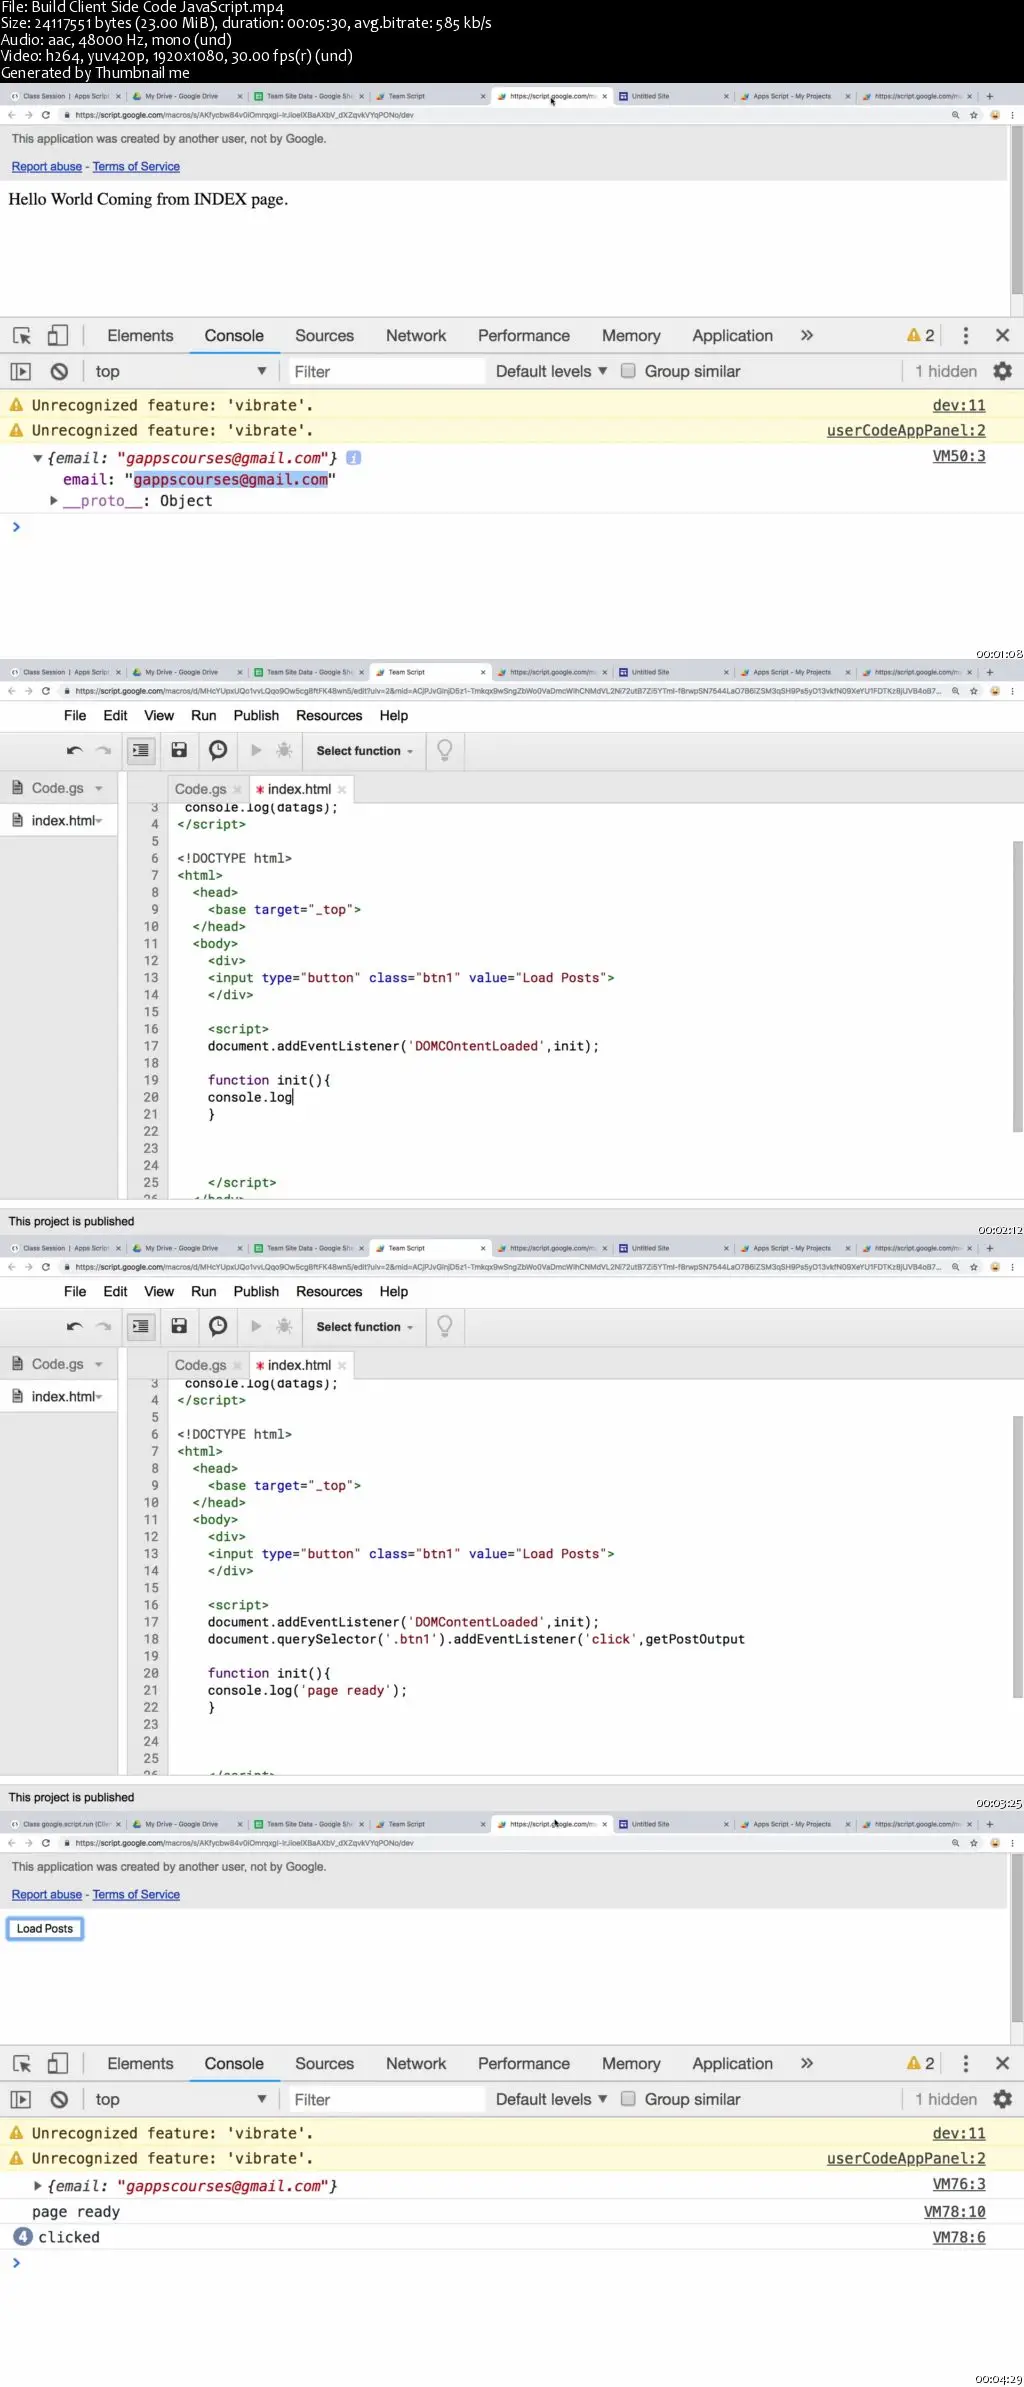1024x2387 pixels.
Task: Open the File menu in 00:02:12 frame
Action: pos(75,716)
